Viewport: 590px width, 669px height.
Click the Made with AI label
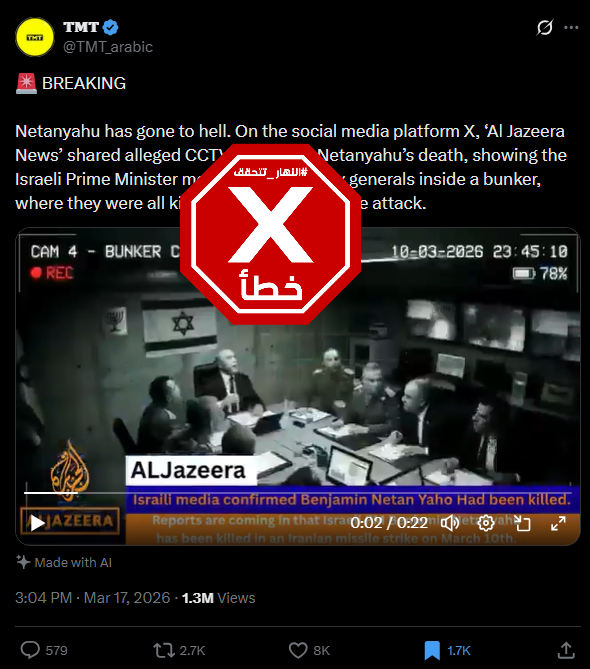[x=64, y=562]
